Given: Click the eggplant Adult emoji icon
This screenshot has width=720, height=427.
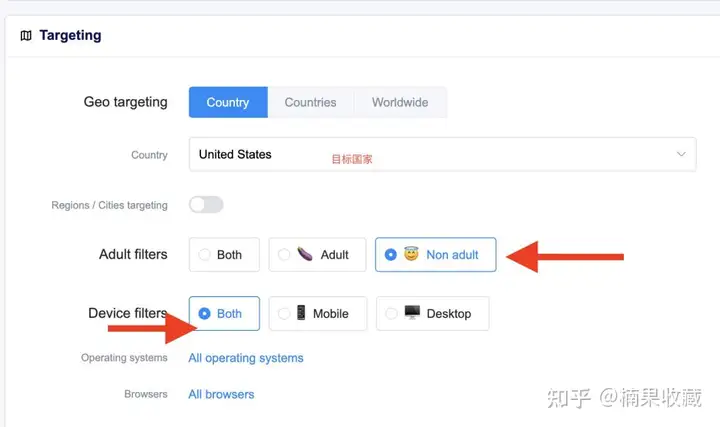Looking at the screenshot, I should 305,254.
